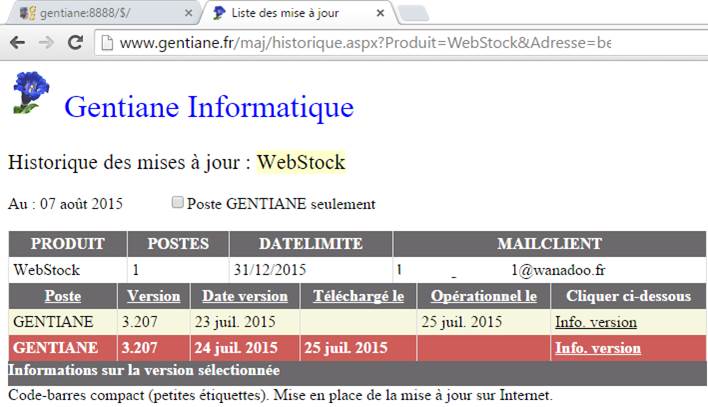Sort by the Date version column header
The width and height of the screenshot is (708, 407).
tap(245, 296)
